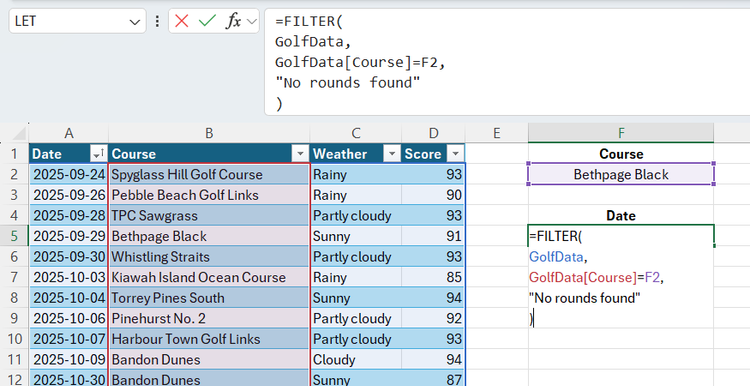Viewport: 750px width, 386px height.
Task: Select column B header
Action: tap(209, 133)
